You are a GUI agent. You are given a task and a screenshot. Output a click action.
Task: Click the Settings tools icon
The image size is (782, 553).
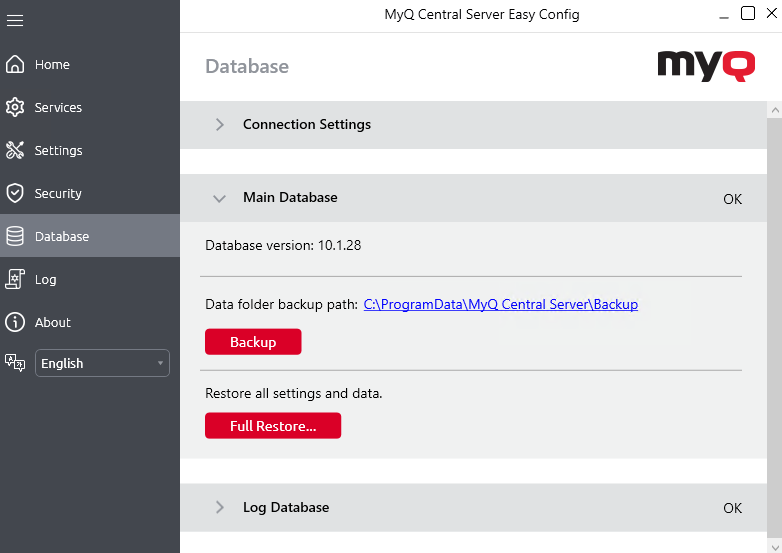pos(15,150)
